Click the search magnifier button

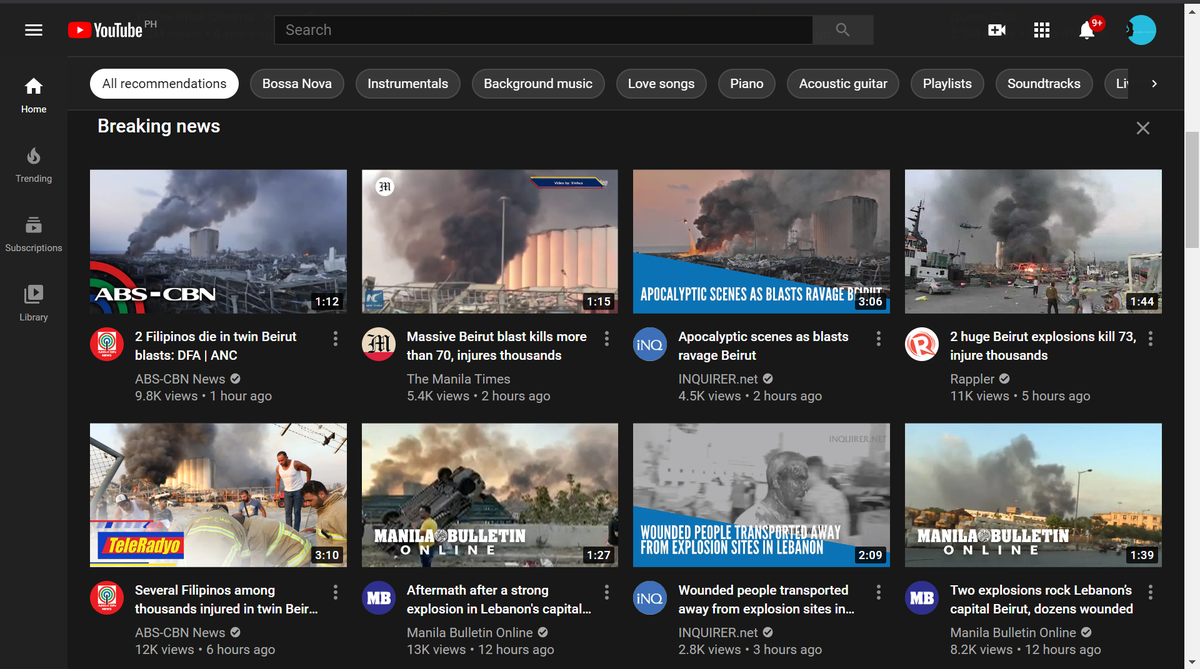click(x=843, y=30)
